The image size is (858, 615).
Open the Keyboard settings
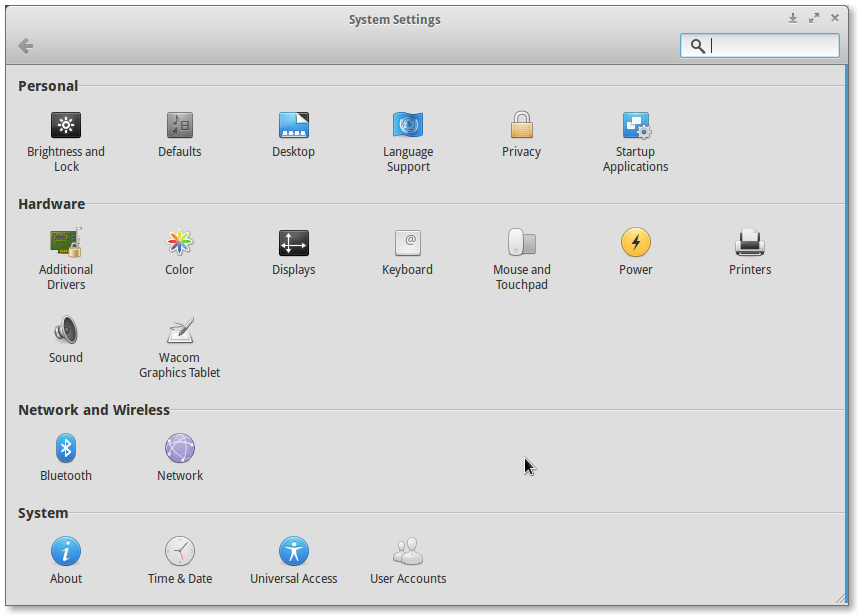pyautogui.click(x=407, y=242)
